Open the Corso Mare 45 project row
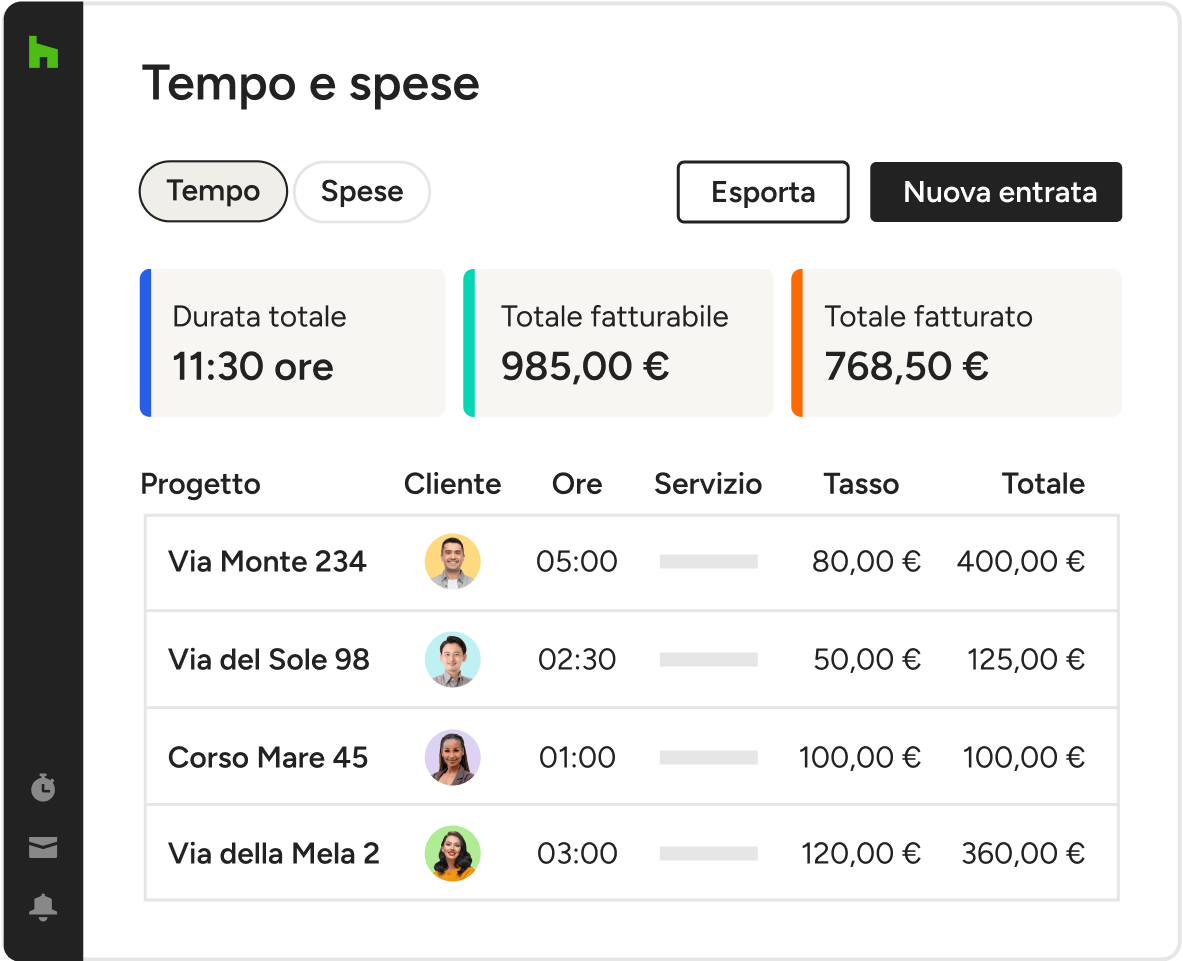1183x961 pixels. coord(268,758)
